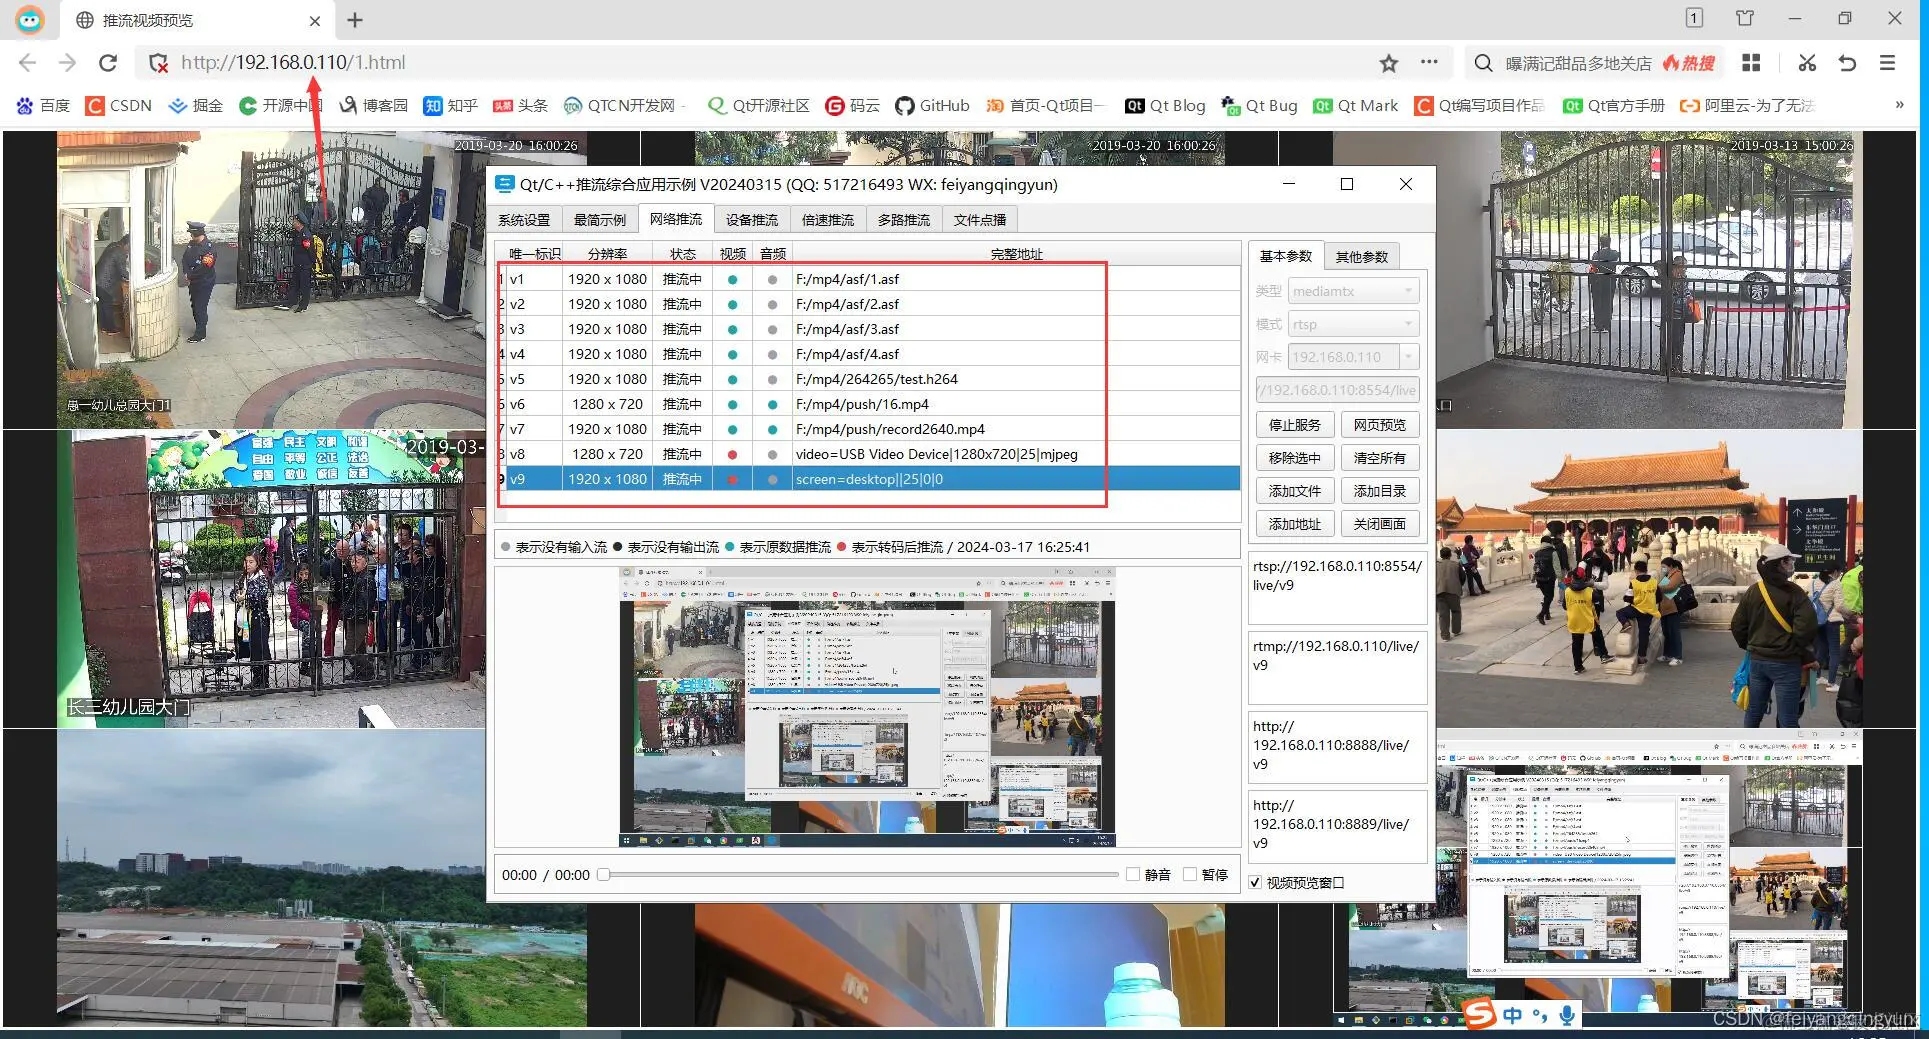Bookmark this page using the star icon
This screenshot has width=1929, height=1039.
click(x=1388, y=62)
